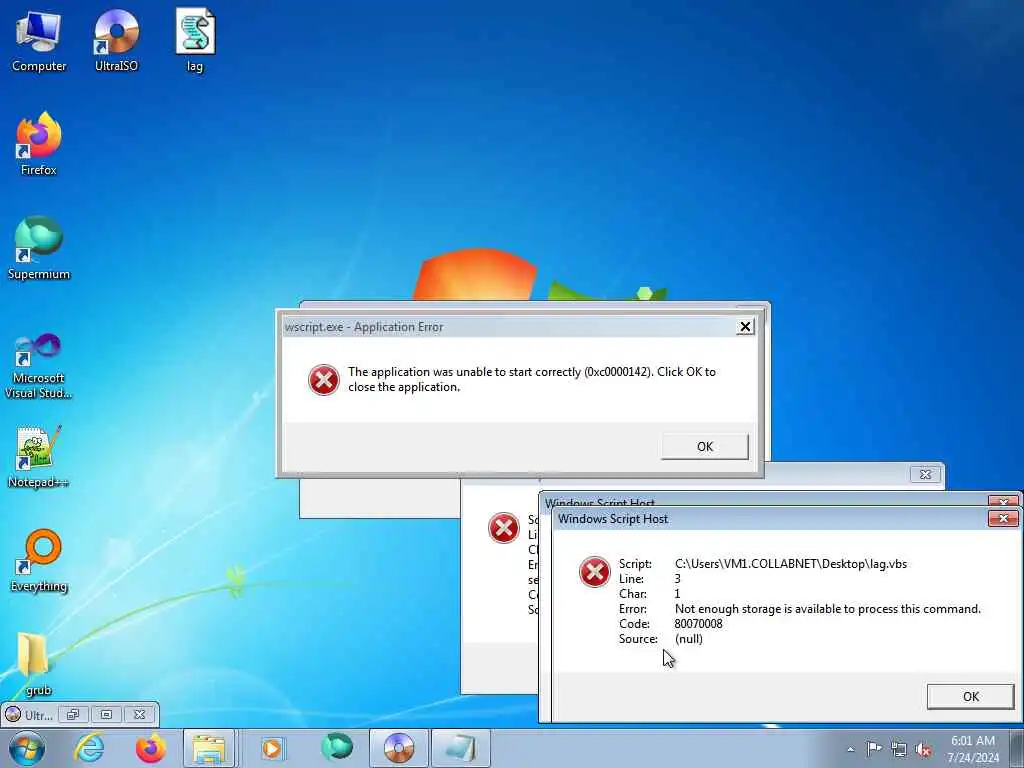Launch the Supermium desktop shortcut
Image resolution: width=1024 pixels, height=768 pixels.
(39, 248)
